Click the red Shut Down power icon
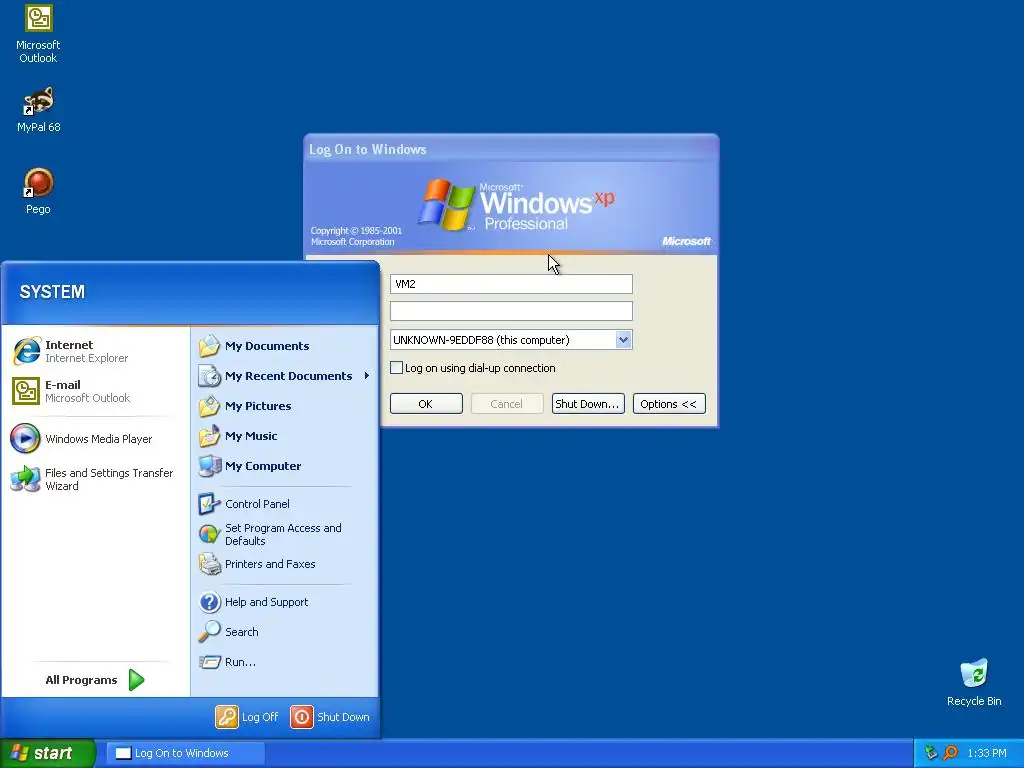 click(x=302, y=717)
